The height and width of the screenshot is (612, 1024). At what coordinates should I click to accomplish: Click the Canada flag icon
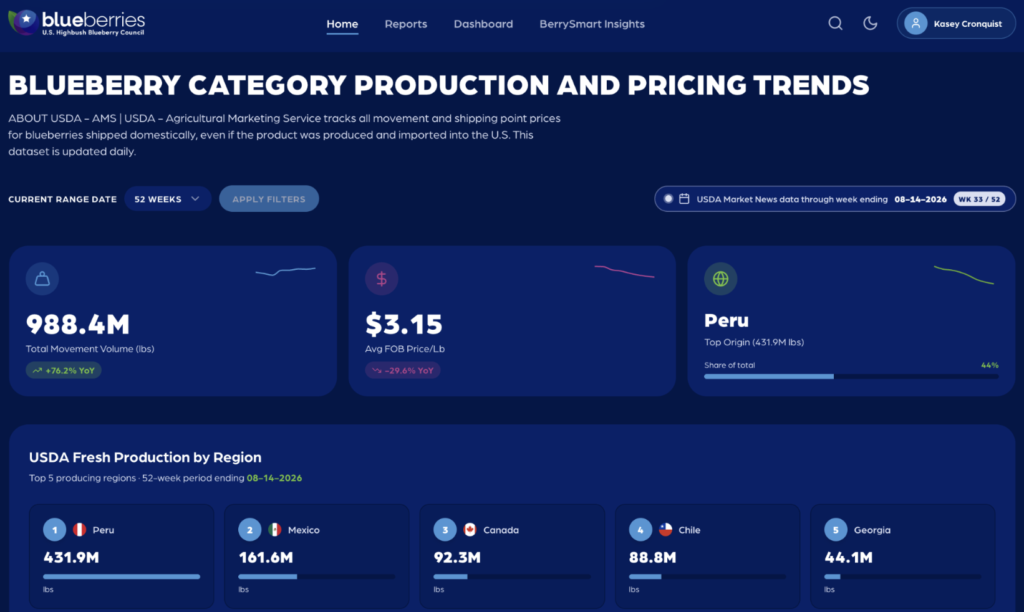(x=470, y=530)
